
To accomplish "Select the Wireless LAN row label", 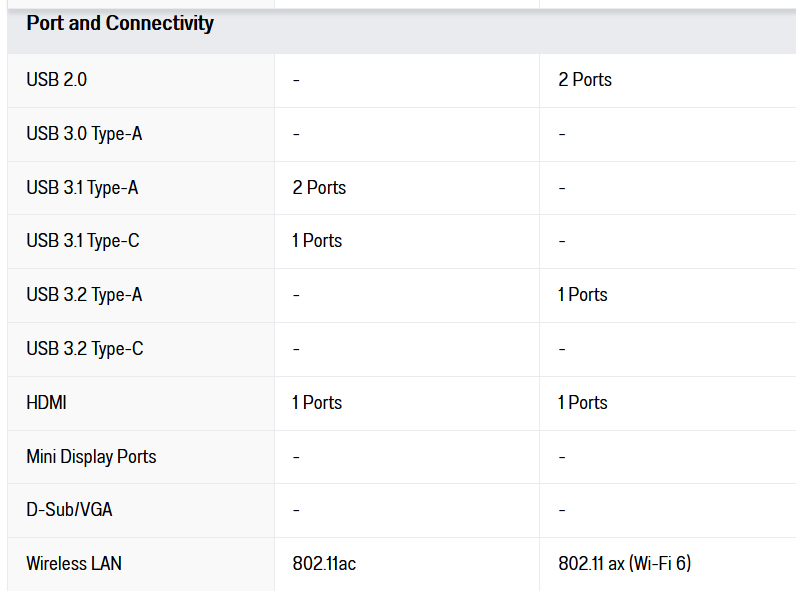I will click(74, 564).
